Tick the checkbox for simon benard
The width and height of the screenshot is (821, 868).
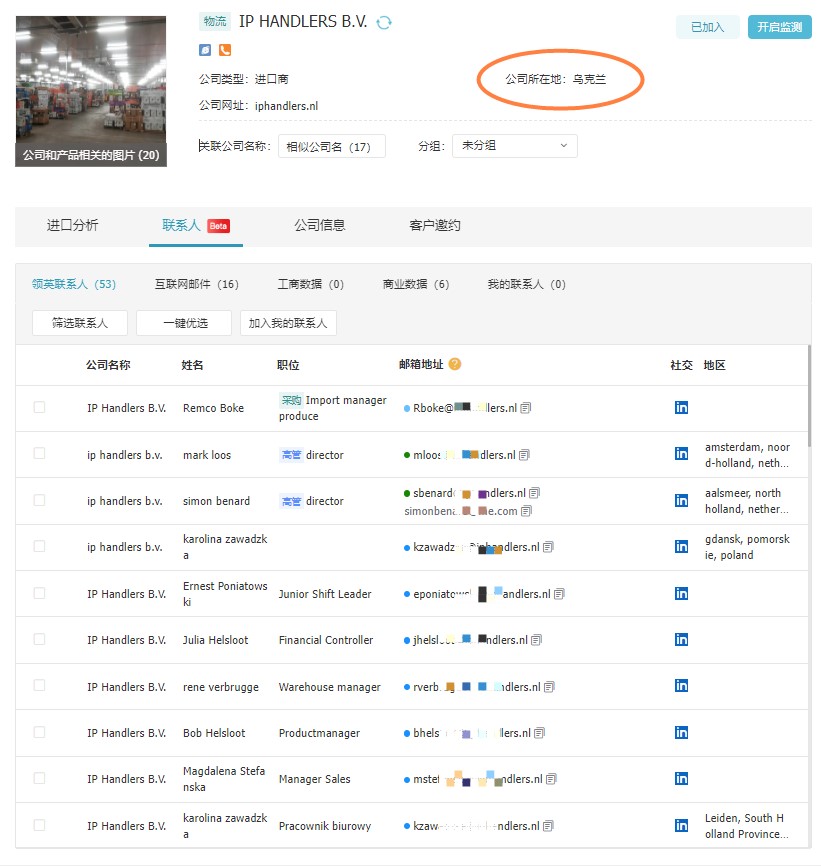(x=39, y=500)
